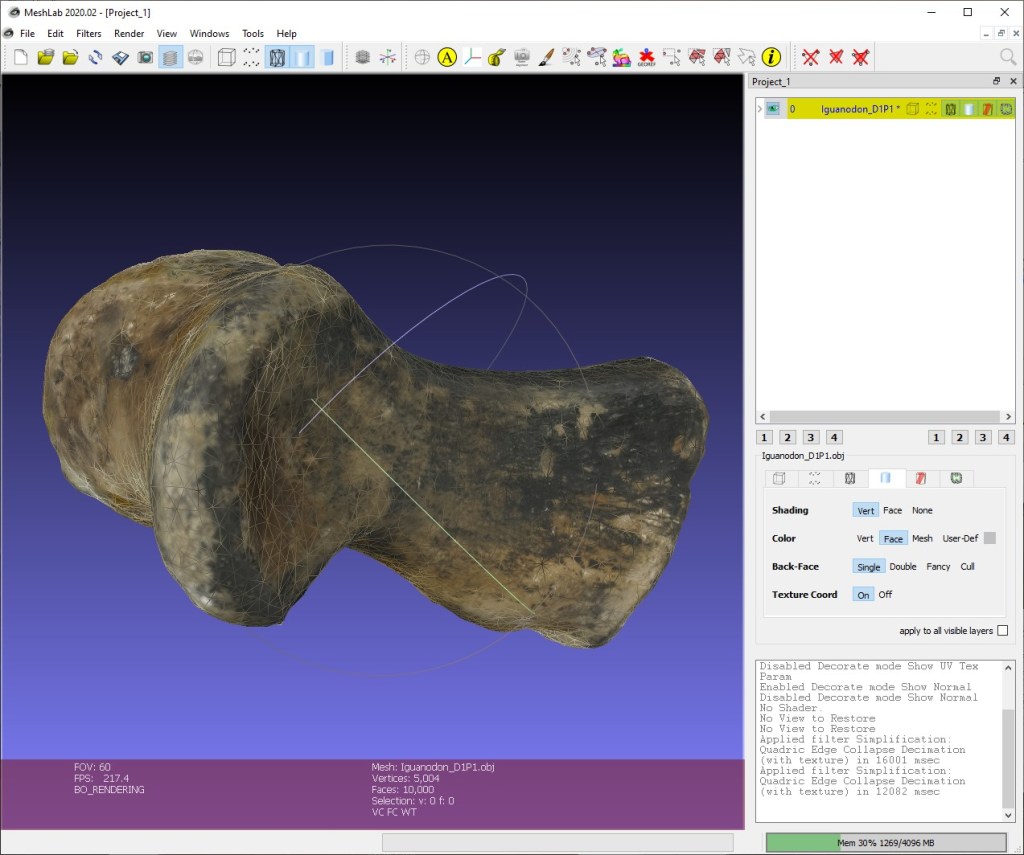Toggle Bounding Box display in toolbar
The image size is (1024, 855).
(226, 57)
